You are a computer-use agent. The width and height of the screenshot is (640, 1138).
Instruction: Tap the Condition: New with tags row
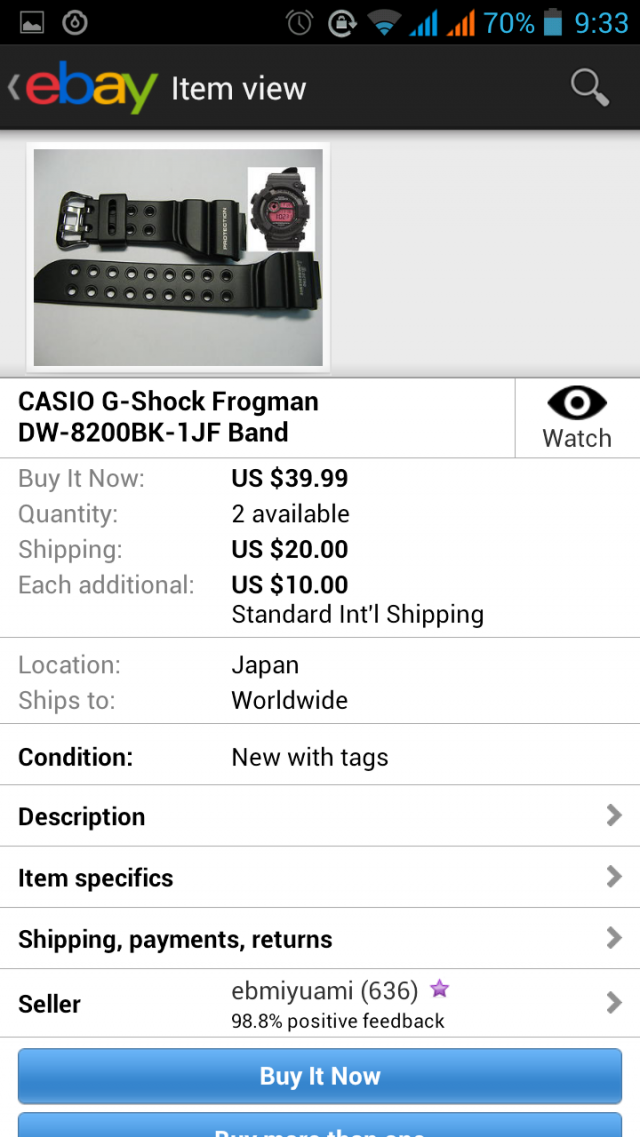[x=320, y=757]
